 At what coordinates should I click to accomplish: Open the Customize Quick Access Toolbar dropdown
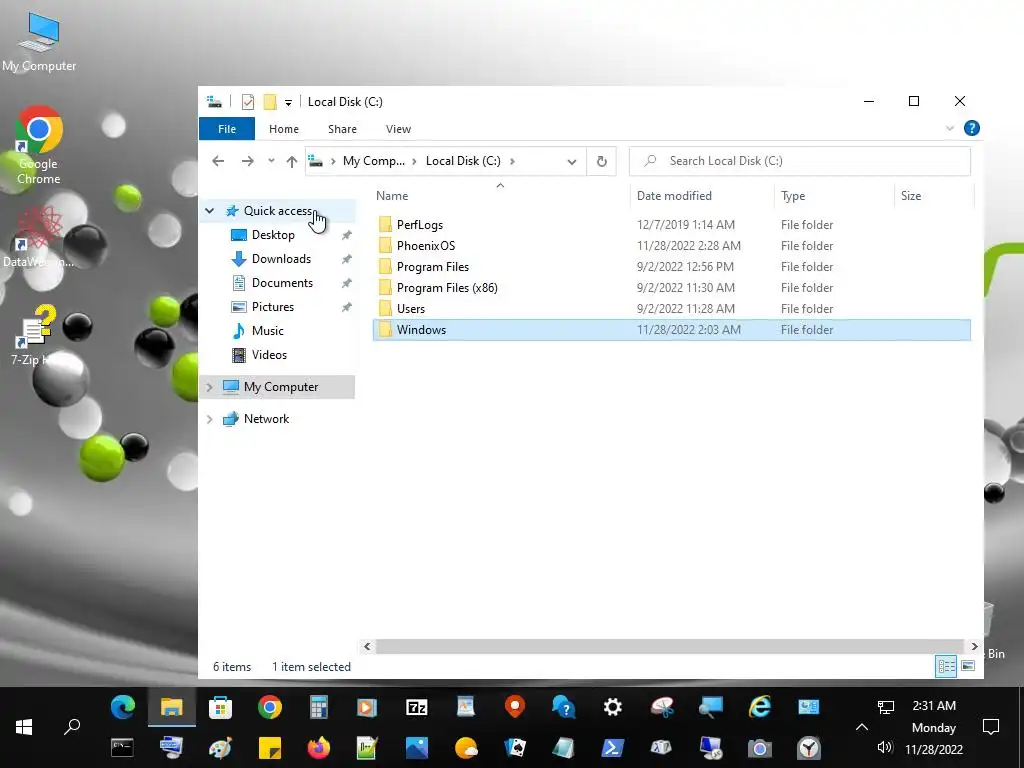point(288,103)
